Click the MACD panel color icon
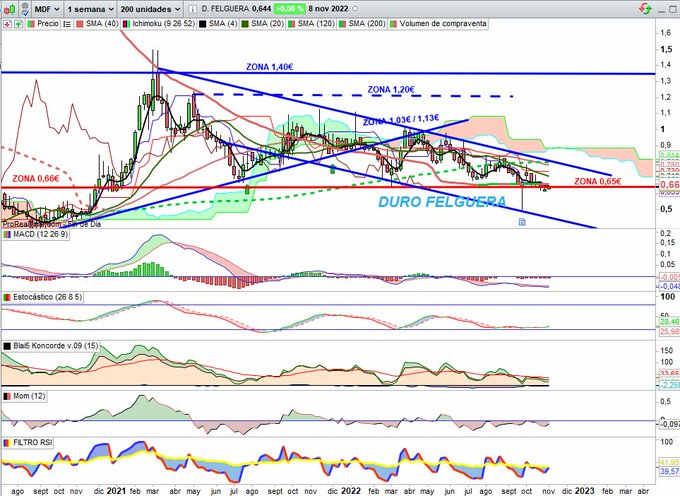This screenshot has height=496, width=680. point(7,235)
